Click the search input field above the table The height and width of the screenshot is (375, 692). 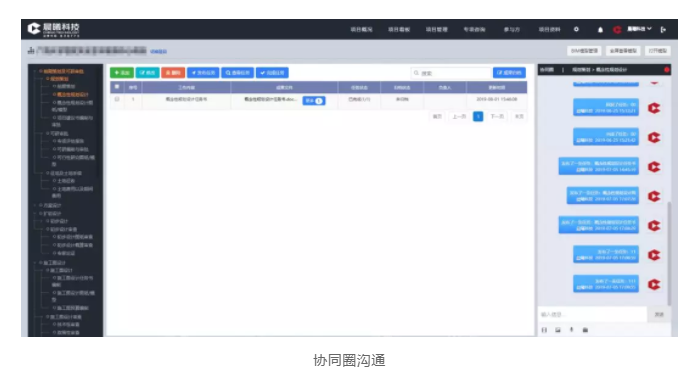coord(451,73)
